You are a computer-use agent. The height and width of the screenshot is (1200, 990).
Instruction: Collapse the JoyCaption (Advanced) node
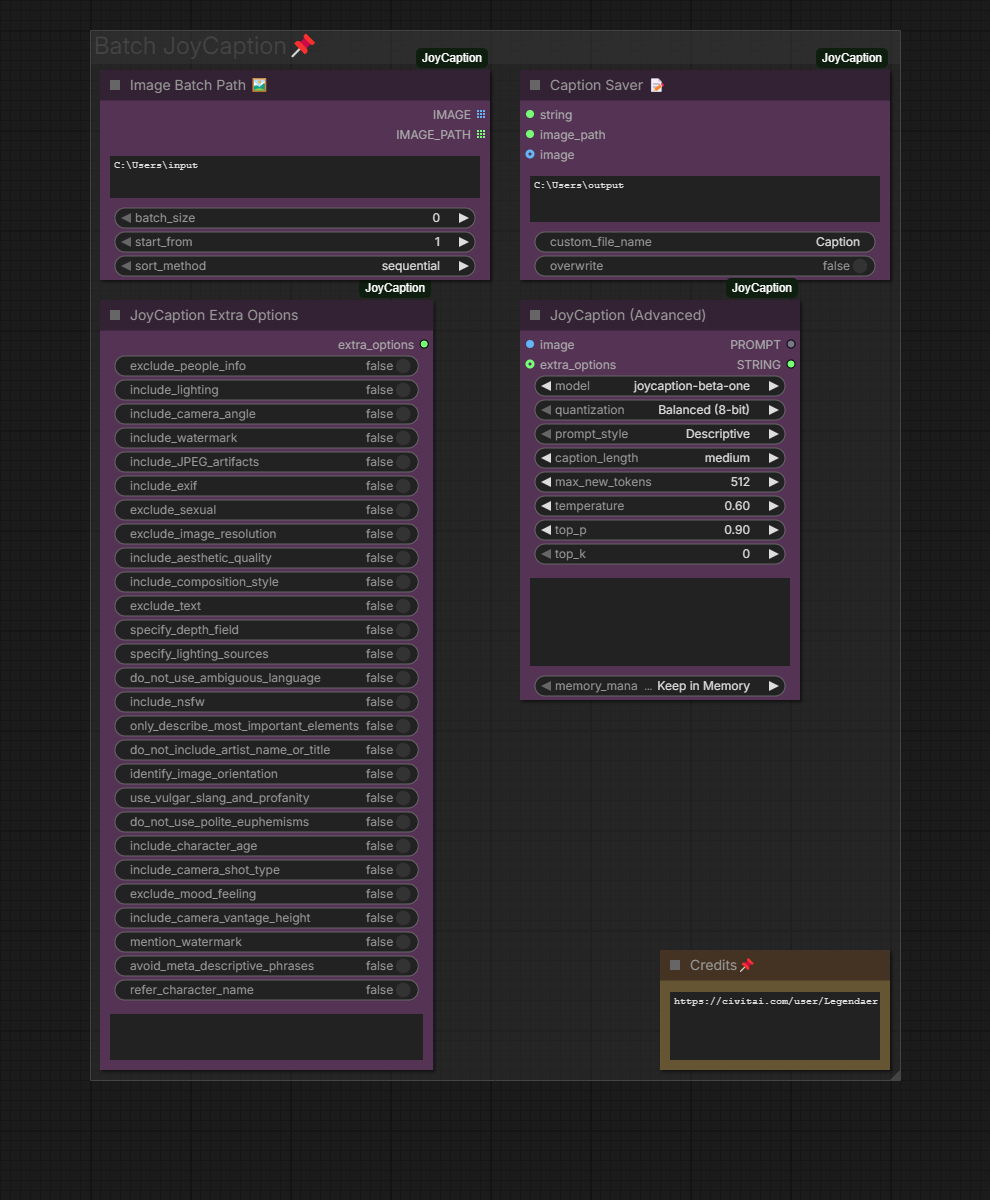tap(535, 316)
